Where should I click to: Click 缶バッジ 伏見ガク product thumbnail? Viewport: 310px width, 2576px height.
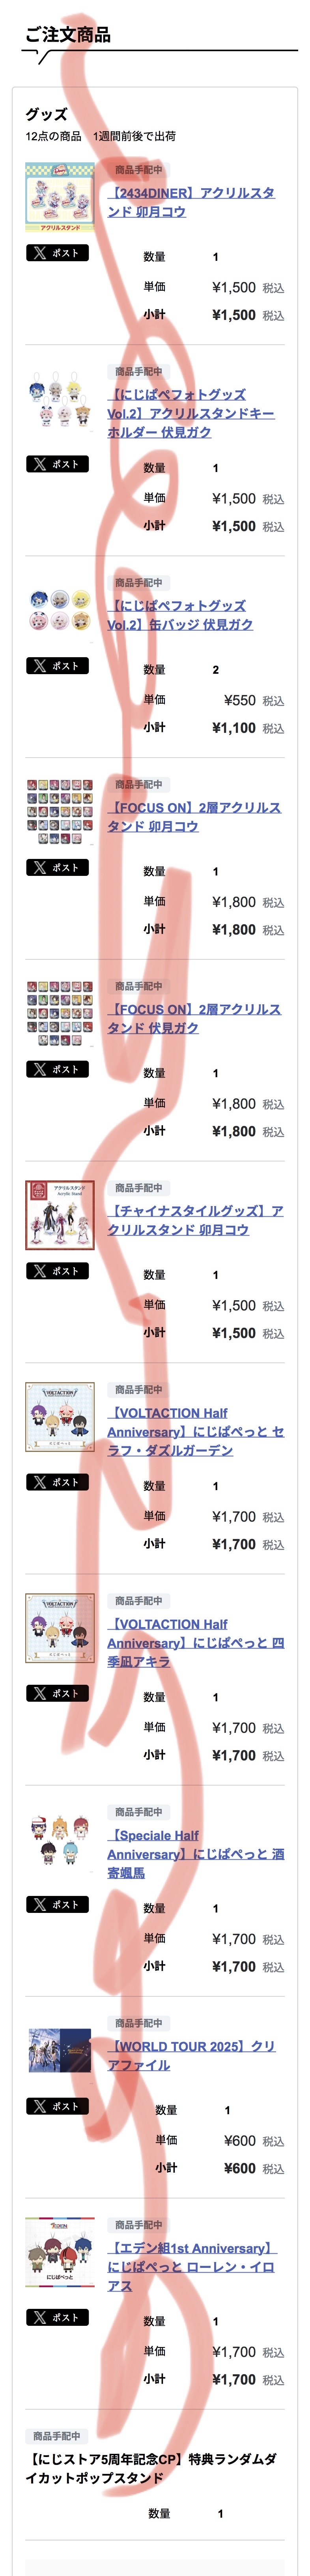coord(60,610)
